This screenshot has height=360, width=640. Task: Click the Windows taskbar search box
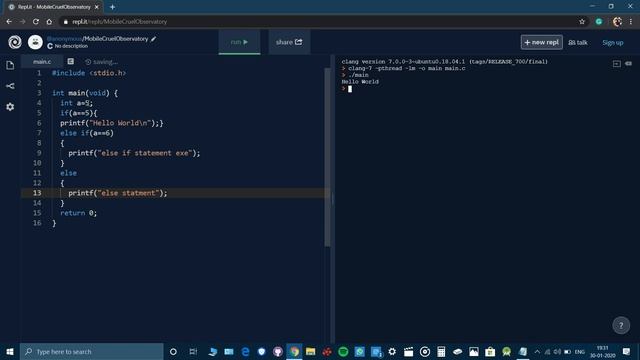point(91,351)
